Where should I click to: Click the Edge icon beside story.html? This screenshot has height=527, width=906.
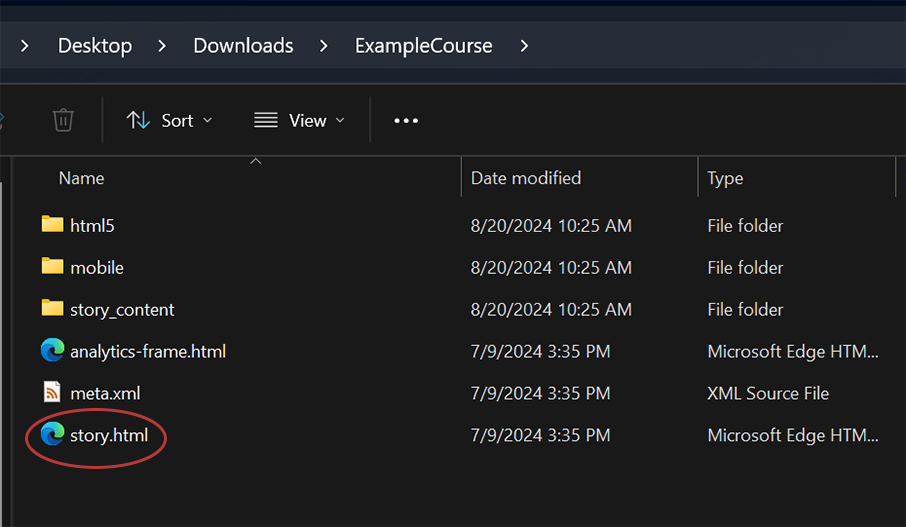[x=53, y=434]
